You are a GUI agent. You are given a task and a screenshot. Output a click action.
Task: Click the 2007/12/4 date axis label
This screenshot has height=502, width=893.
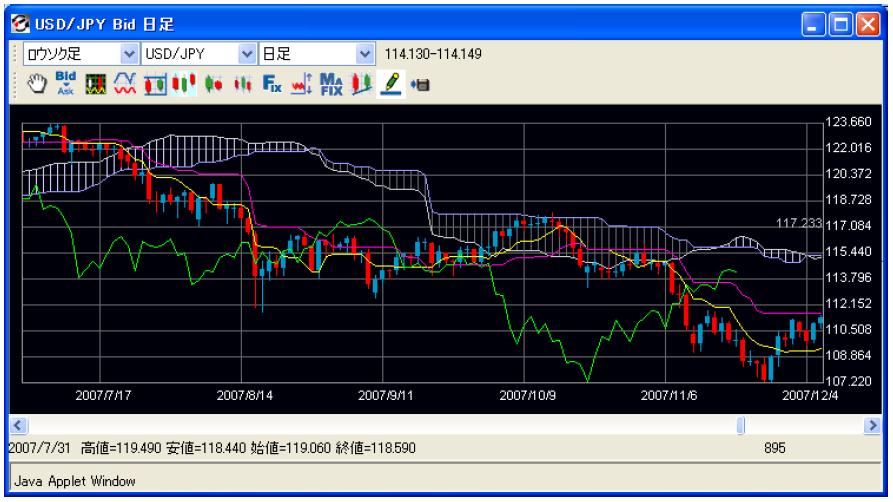(810, 395)
